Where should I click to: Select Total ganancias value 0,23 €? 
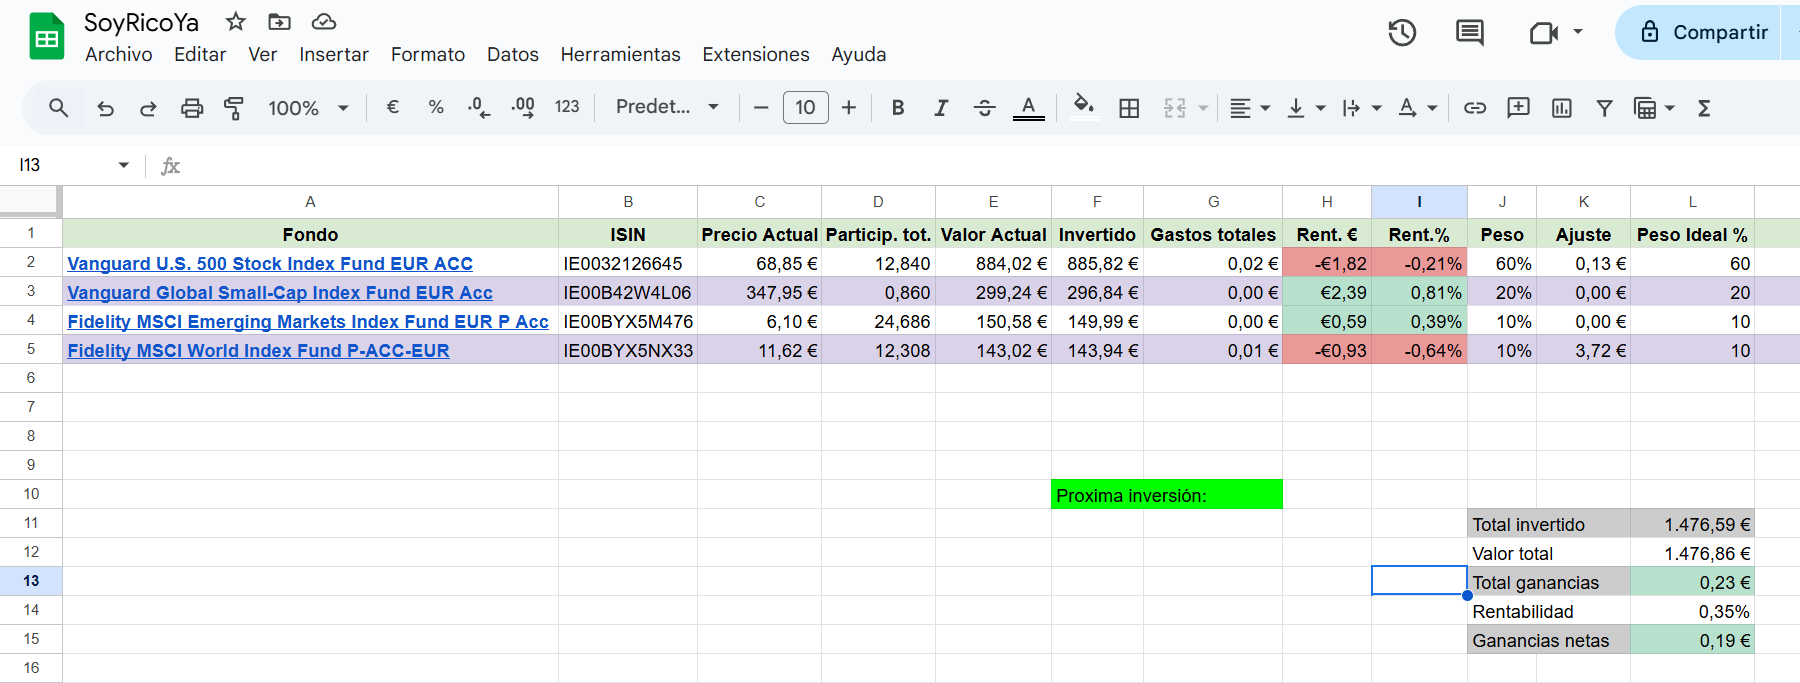pos(1692,582)
